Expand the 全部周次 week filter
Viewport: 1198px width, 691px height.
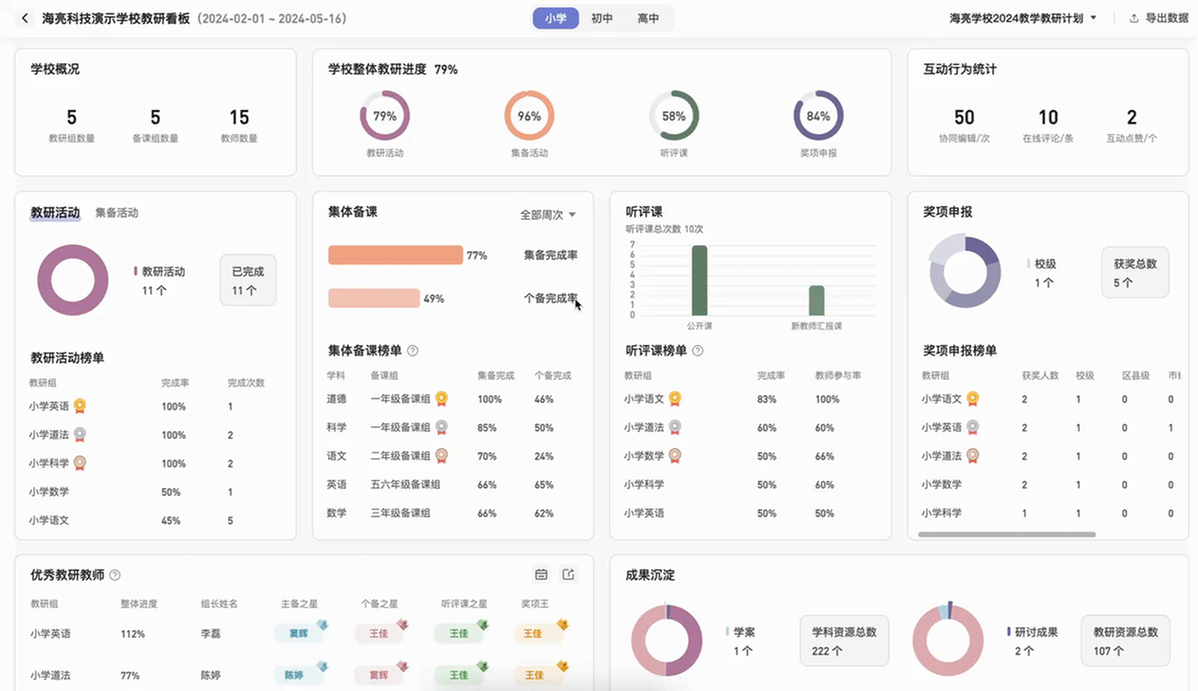548,215
